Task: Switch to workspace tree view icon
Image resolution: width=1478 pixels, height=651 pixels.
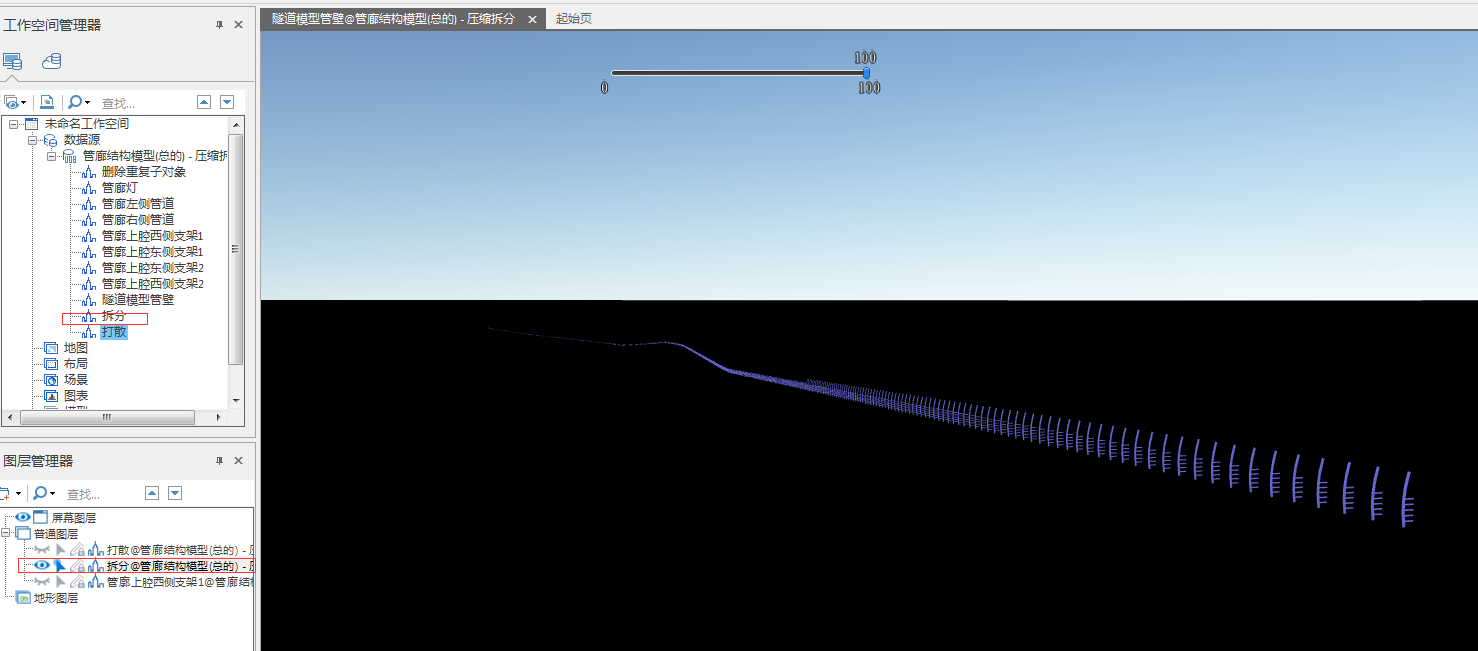Action: [12, 62]
